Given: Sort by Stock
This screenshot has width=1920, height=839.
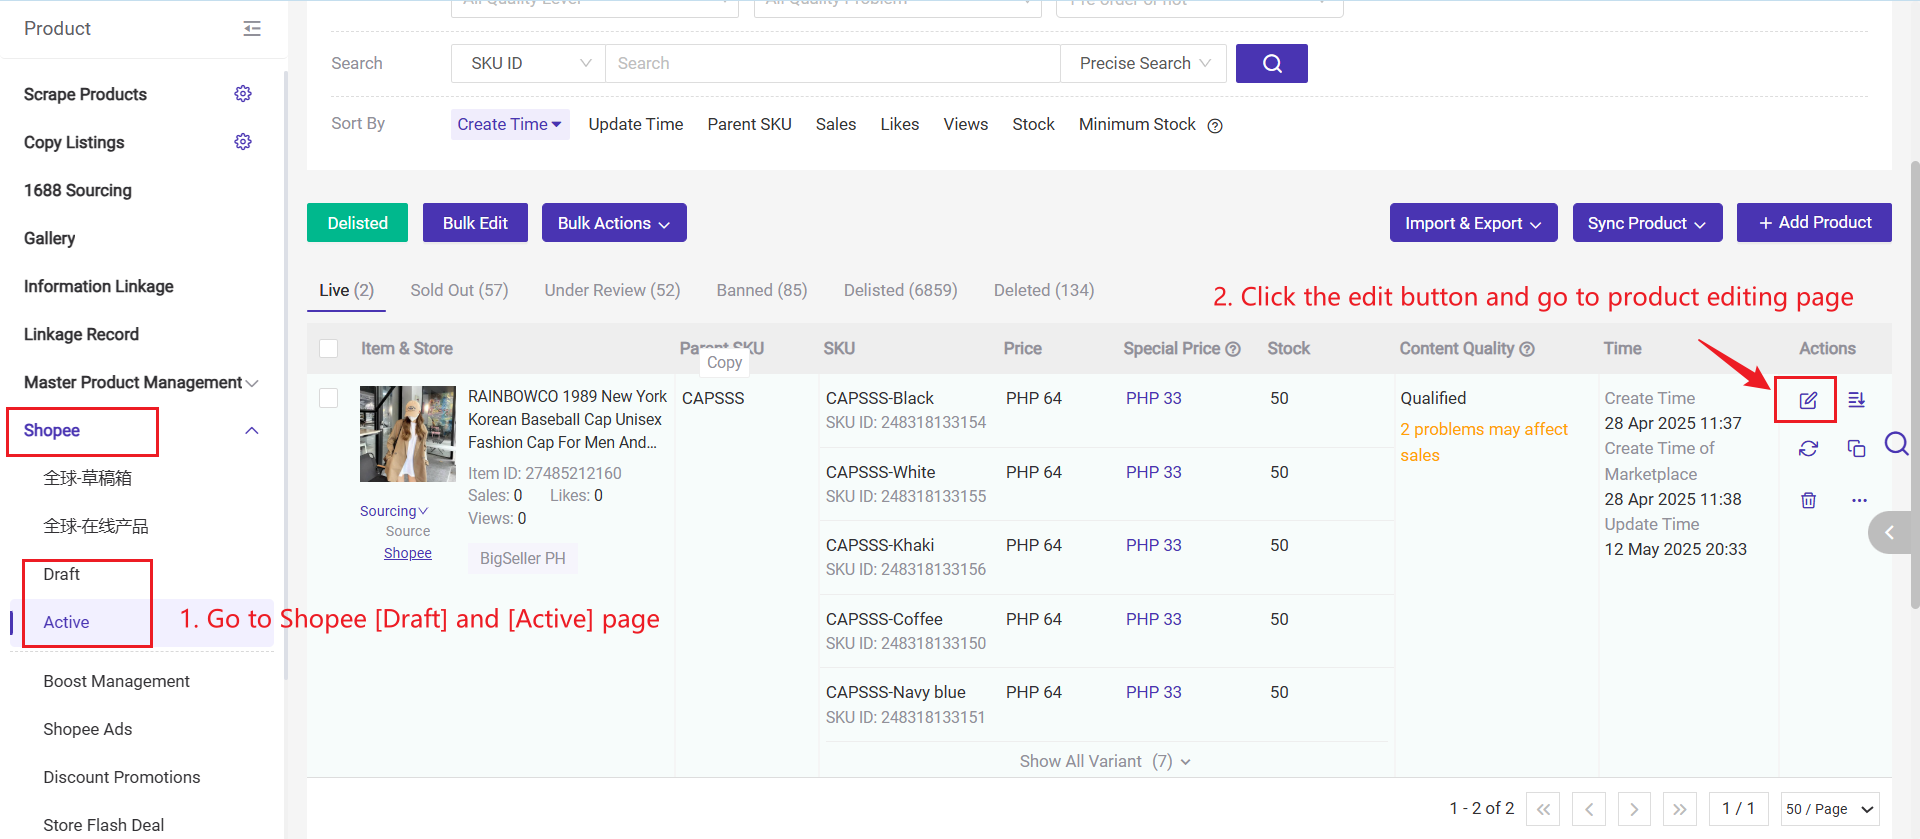Looking at the screenshot, I should click(x=1033, y=124).
